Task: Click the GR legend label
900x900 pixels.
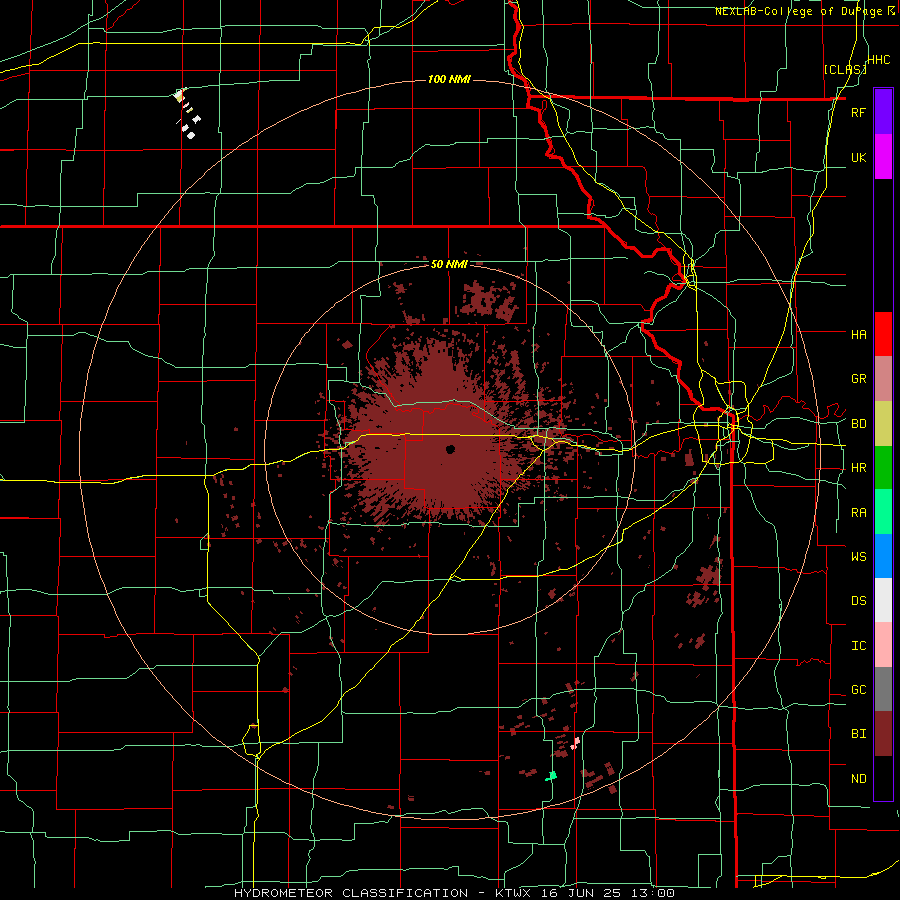Action: tap(858, 379)
